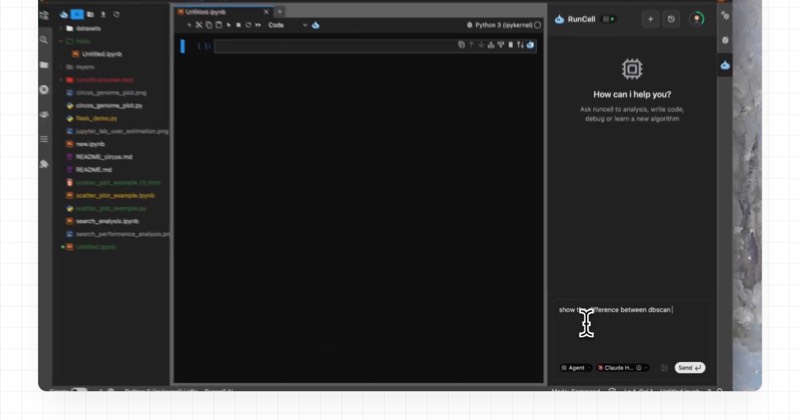Open jupyter_lab_user_estimation.png file
The width and height of the screenshot is (800, 420).
[x=122, y=131]
